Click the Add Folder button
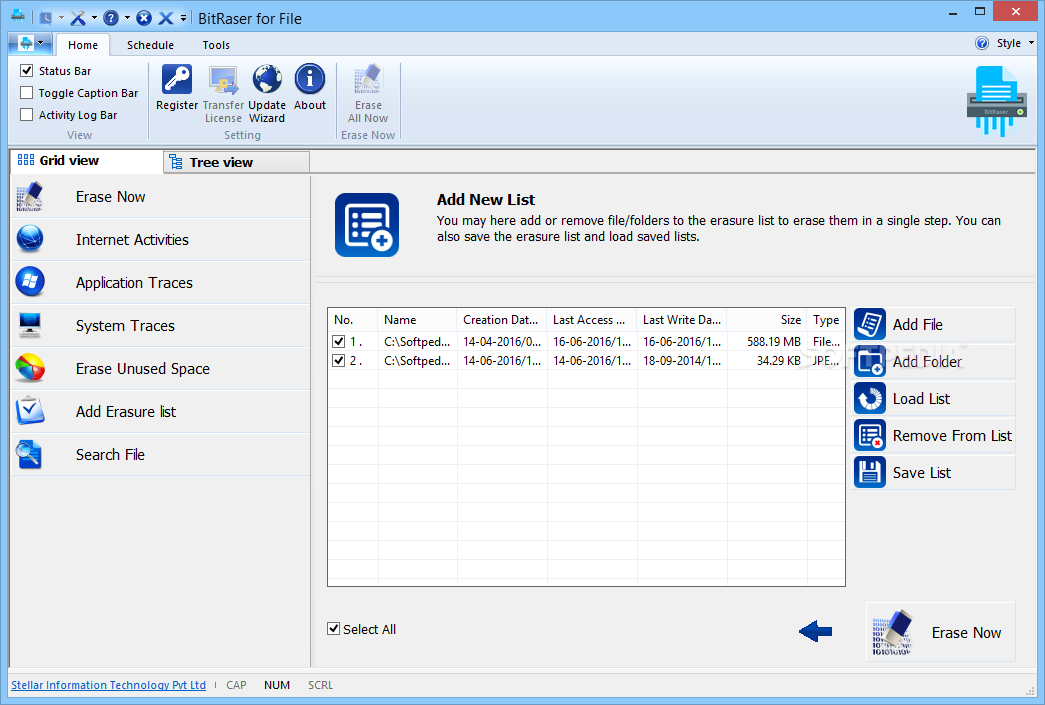The image size is (1045, 705). point(934,362)
